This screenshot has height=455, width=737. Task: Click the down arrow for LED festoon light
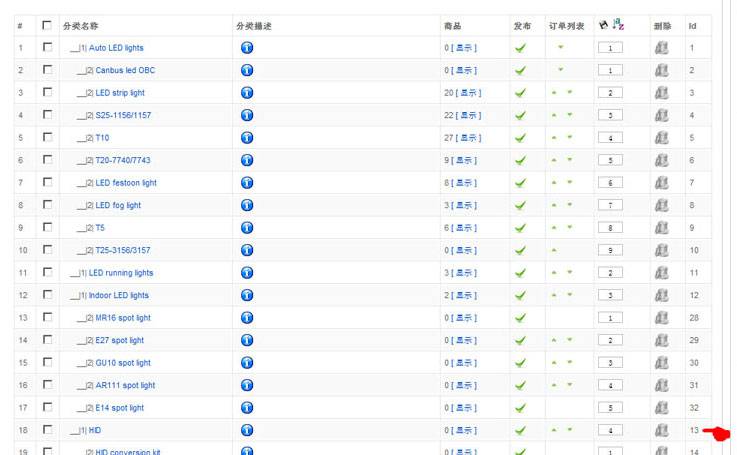click(570, 183)
